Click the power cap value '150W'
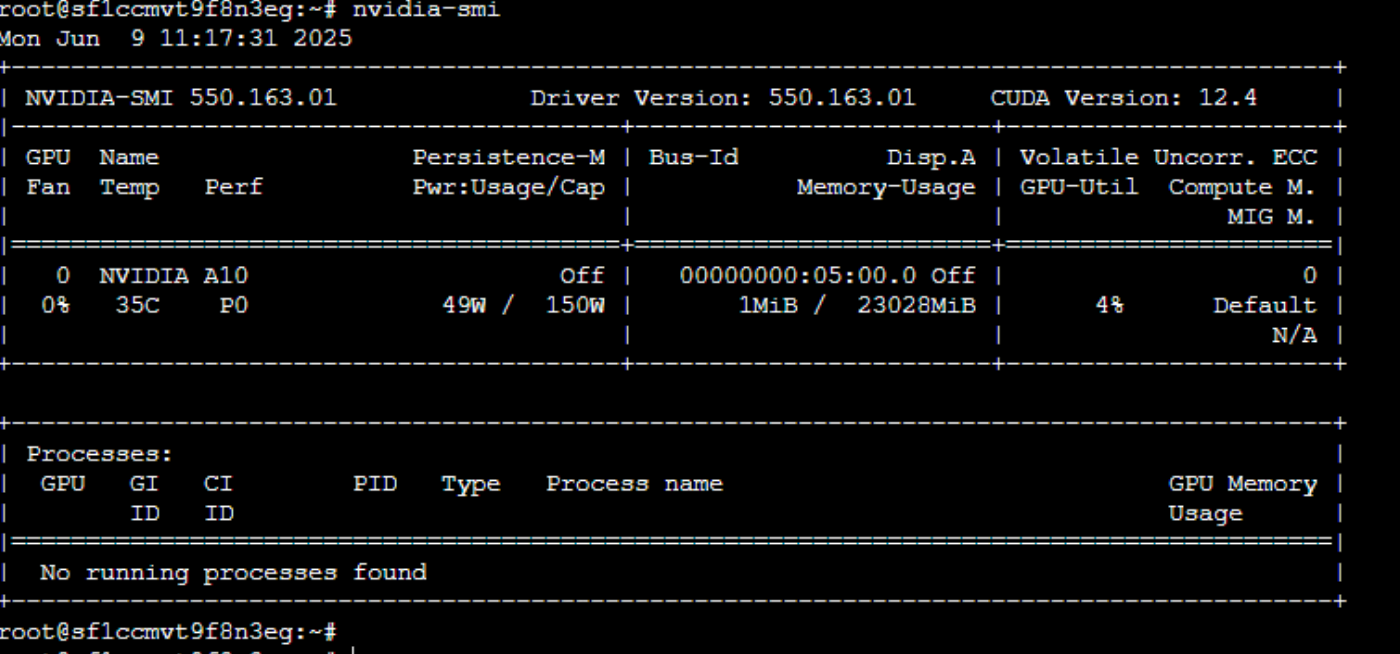1400x654 pixels. 575,306
